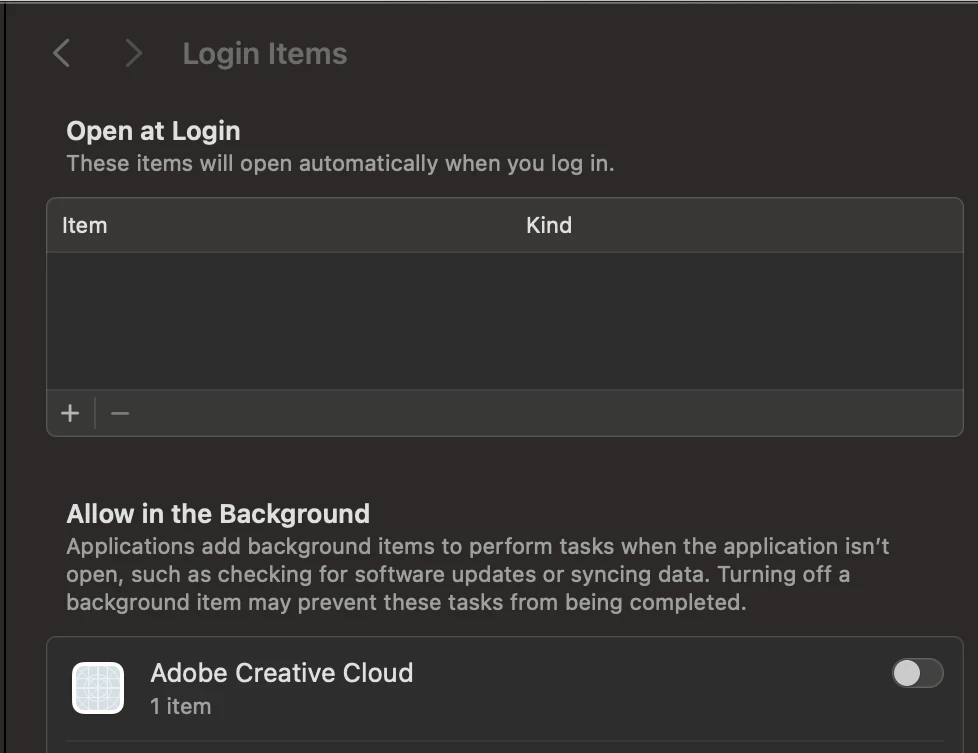
Task: Select the Adobe Creative Cloud name label
Action: (x=281, y=673)
